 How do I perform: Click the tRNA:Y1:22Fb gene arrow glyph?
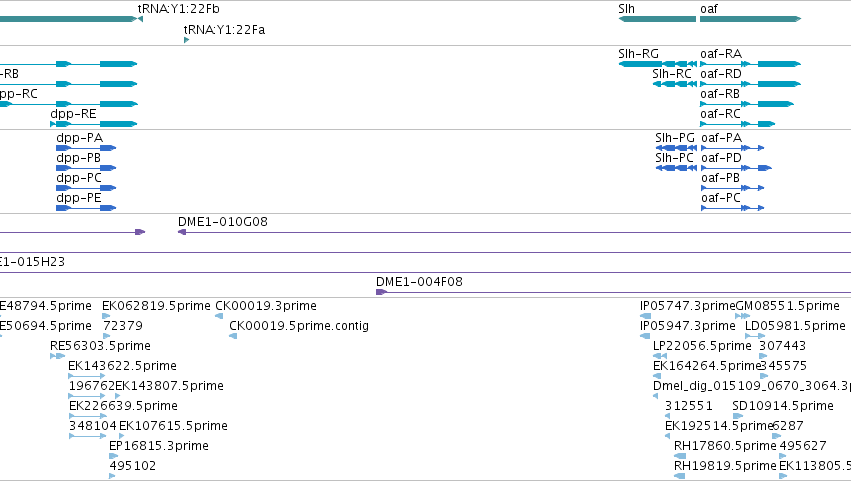coord(140,19)
